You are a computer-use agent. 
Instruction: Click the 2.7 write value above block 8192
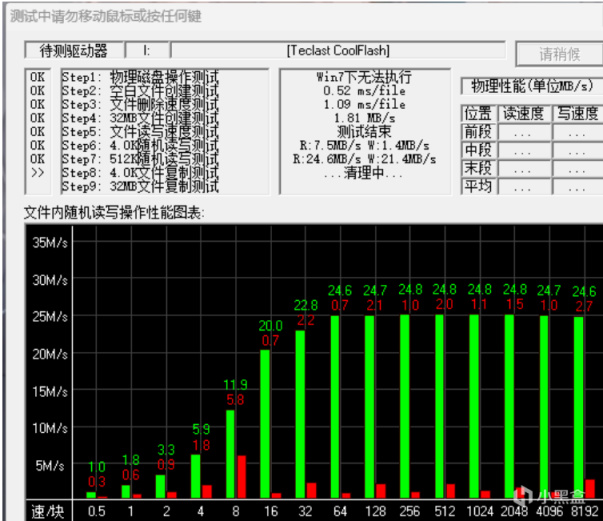(x=584, y=306)
